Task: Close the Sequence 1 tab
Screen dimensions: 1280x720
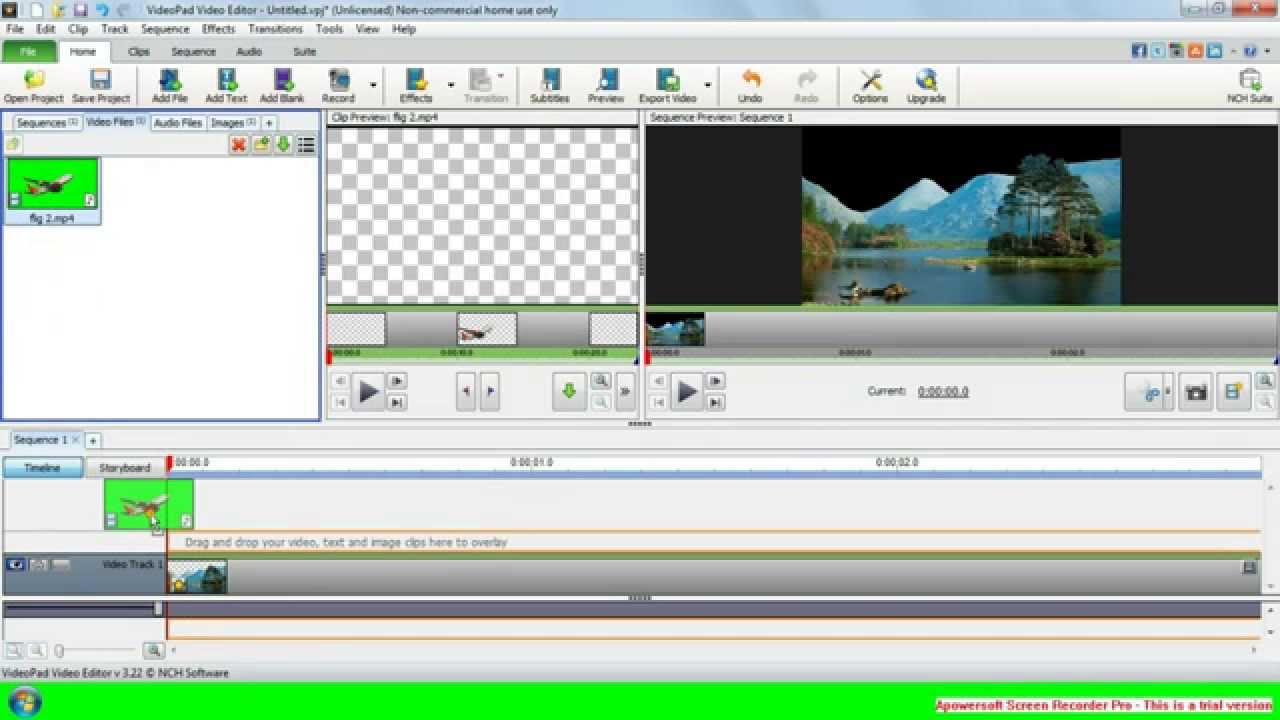Action: (x=74, y=440)
